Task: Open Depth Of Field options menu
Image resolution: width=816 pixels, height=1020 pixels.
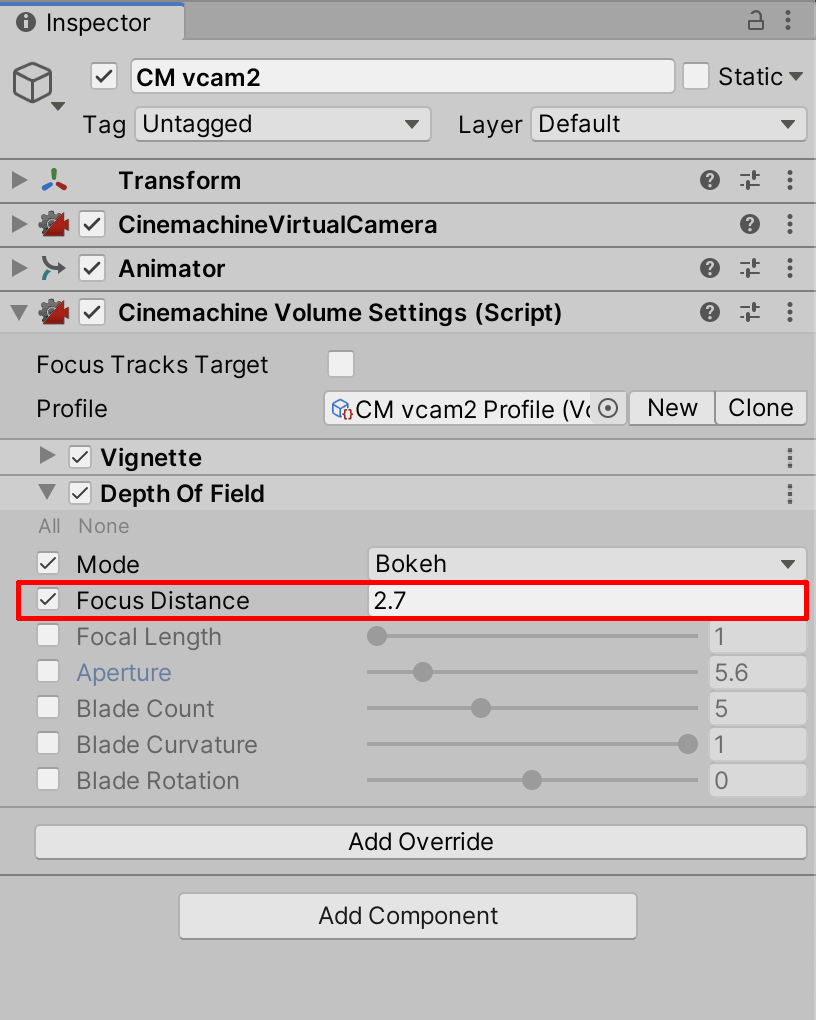Action: tap(790, 494)
